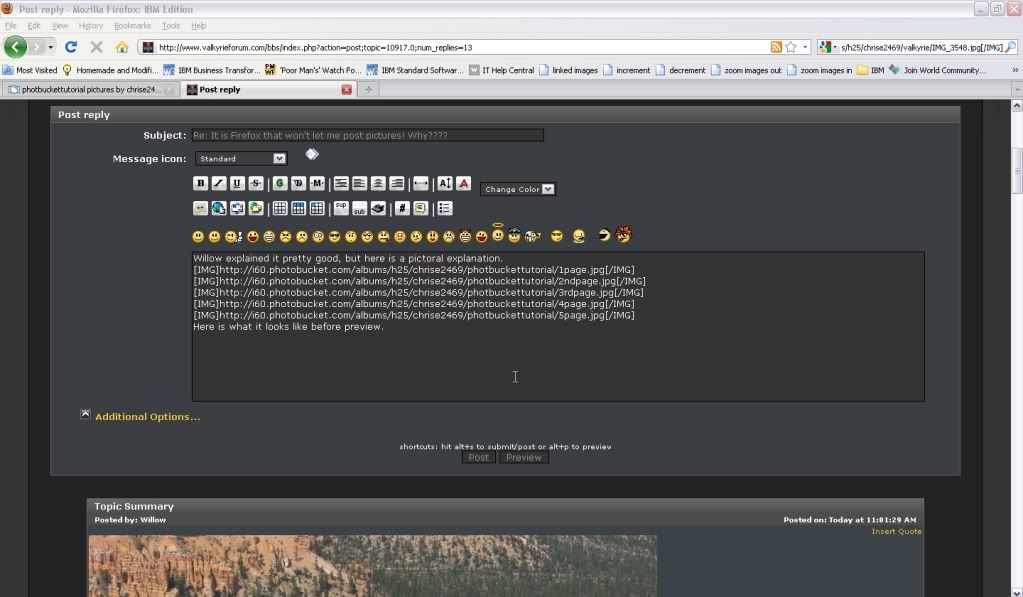Viewport: 1023px width, 597px height.
Task: Click the Insert Quote link
Action: (896, 532)
